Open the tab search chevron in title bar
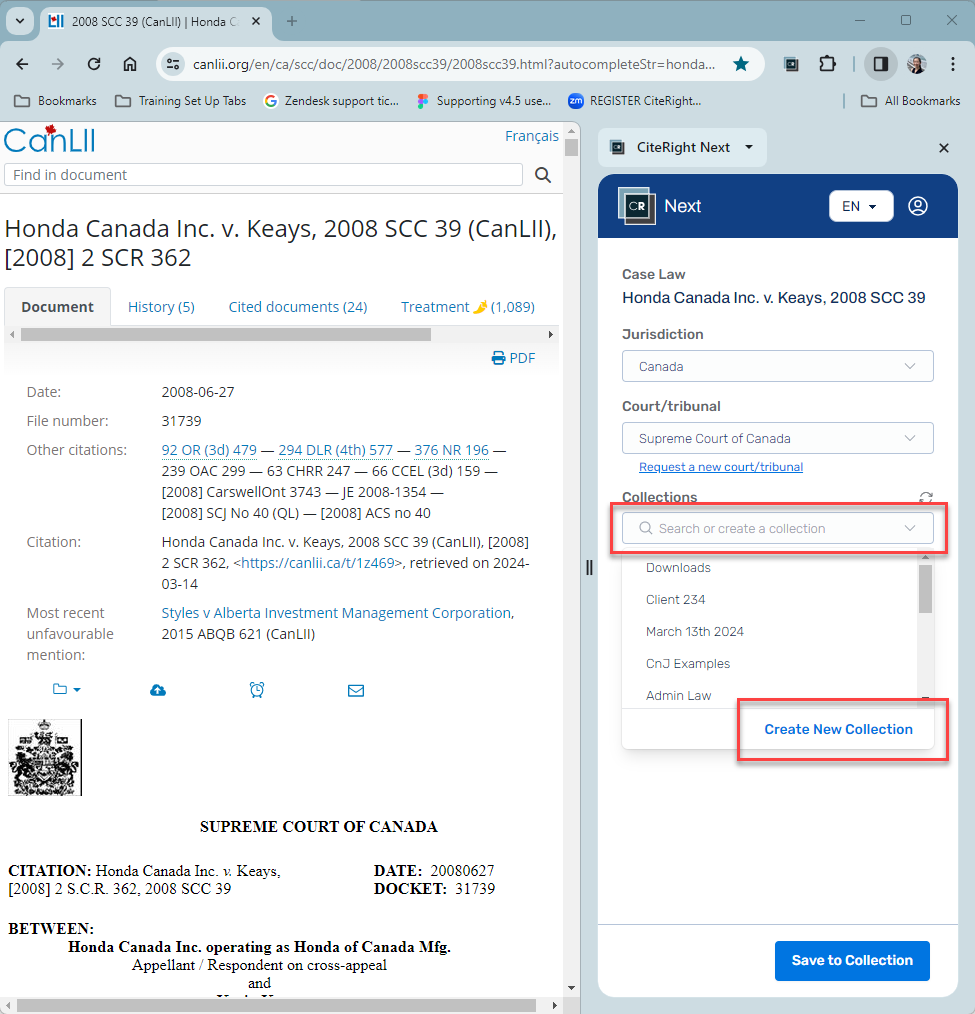The height and width of the screenshot is (1014, 975). pos(20,21)
